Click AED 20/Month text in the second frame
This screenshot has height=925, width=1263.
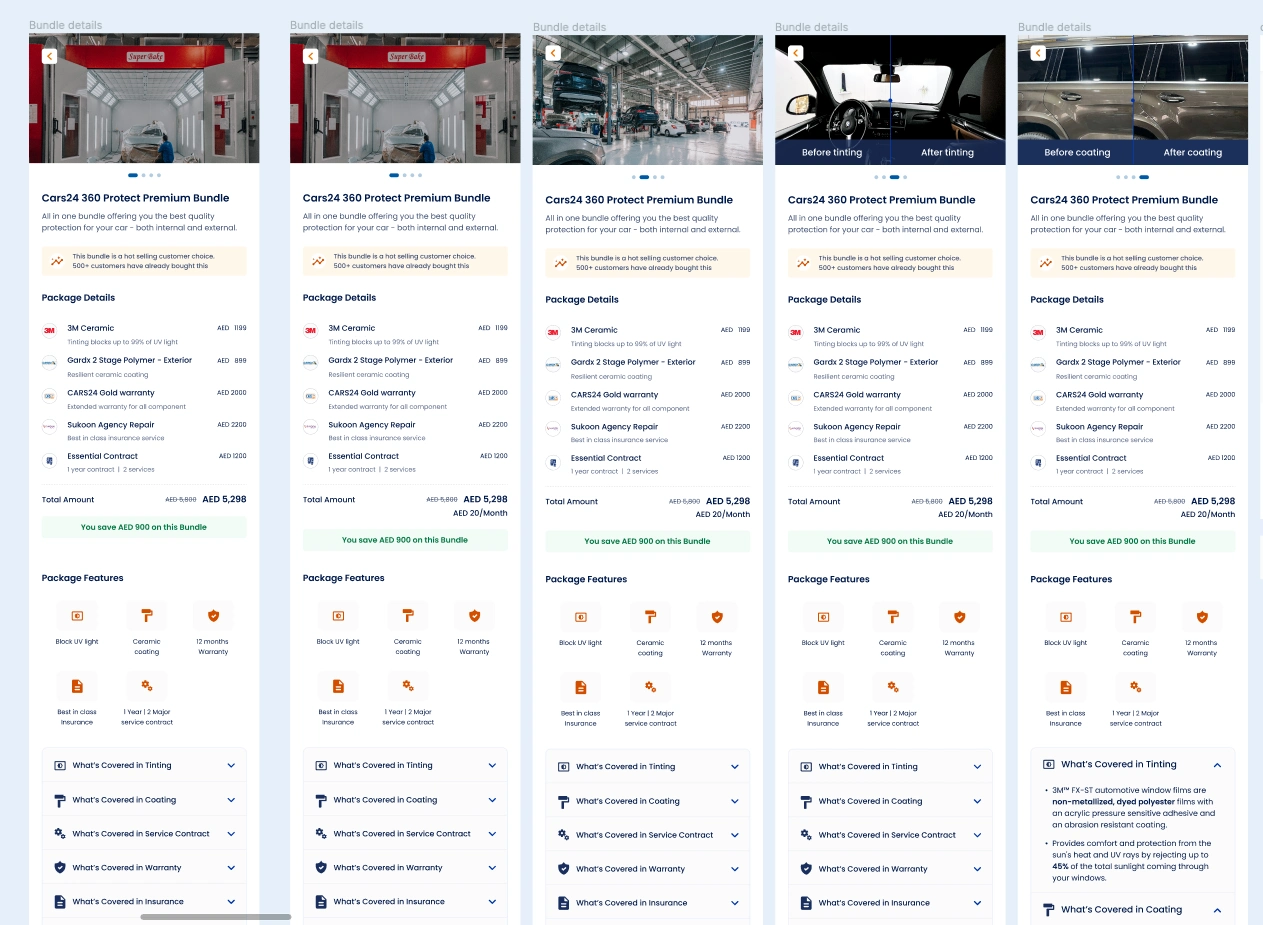(480, 513)
